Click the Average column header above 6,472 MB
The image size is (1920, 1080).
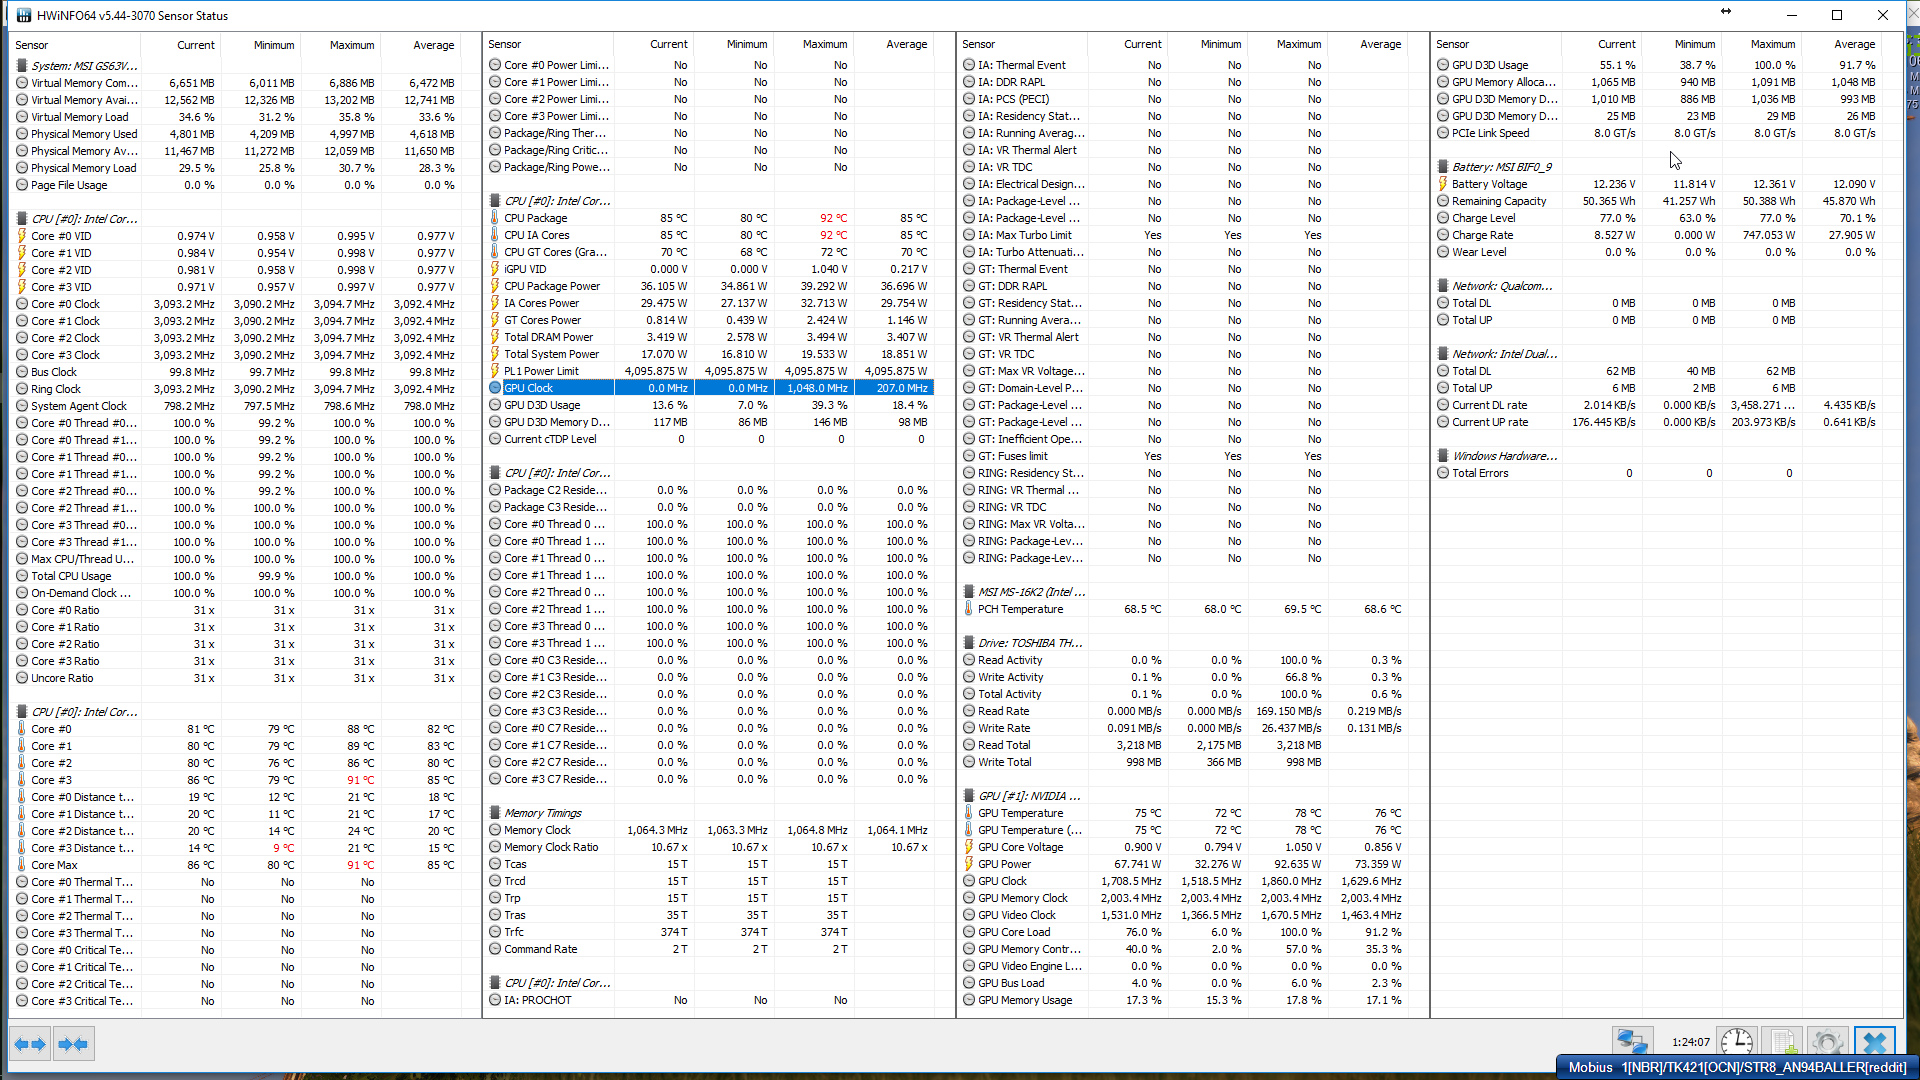pos(433,45)
